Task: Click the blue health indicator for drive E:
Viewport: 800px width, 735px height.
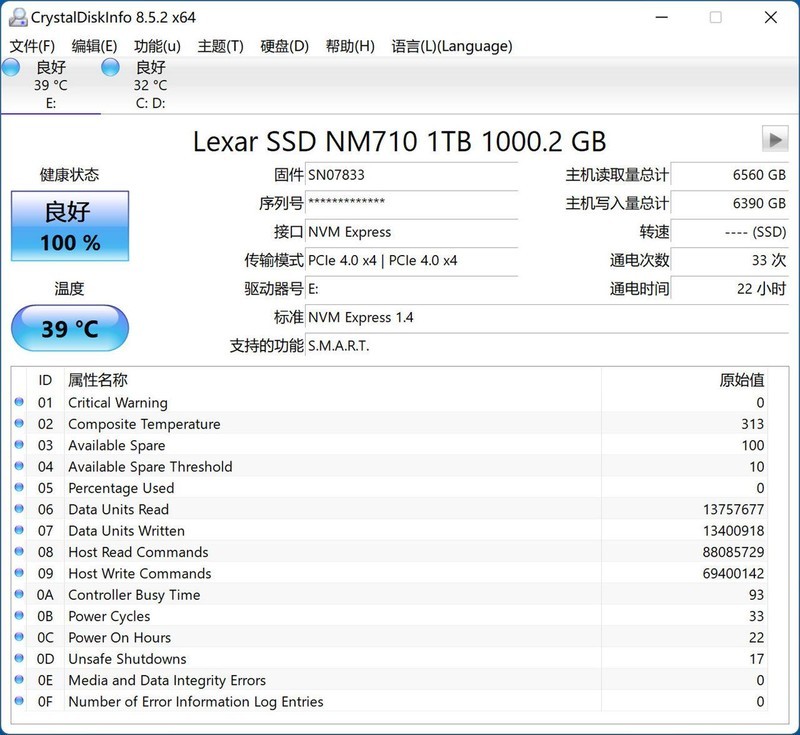Action: [10, 68]
